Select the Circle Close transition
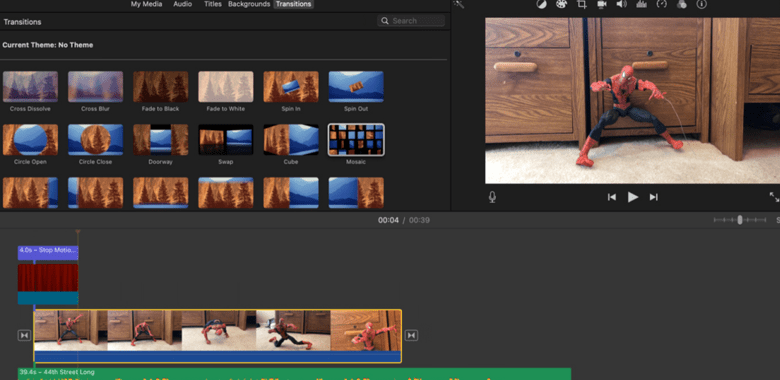Image resolution: width=780 pixels, height=380 pixels. (x=96, y=140)
